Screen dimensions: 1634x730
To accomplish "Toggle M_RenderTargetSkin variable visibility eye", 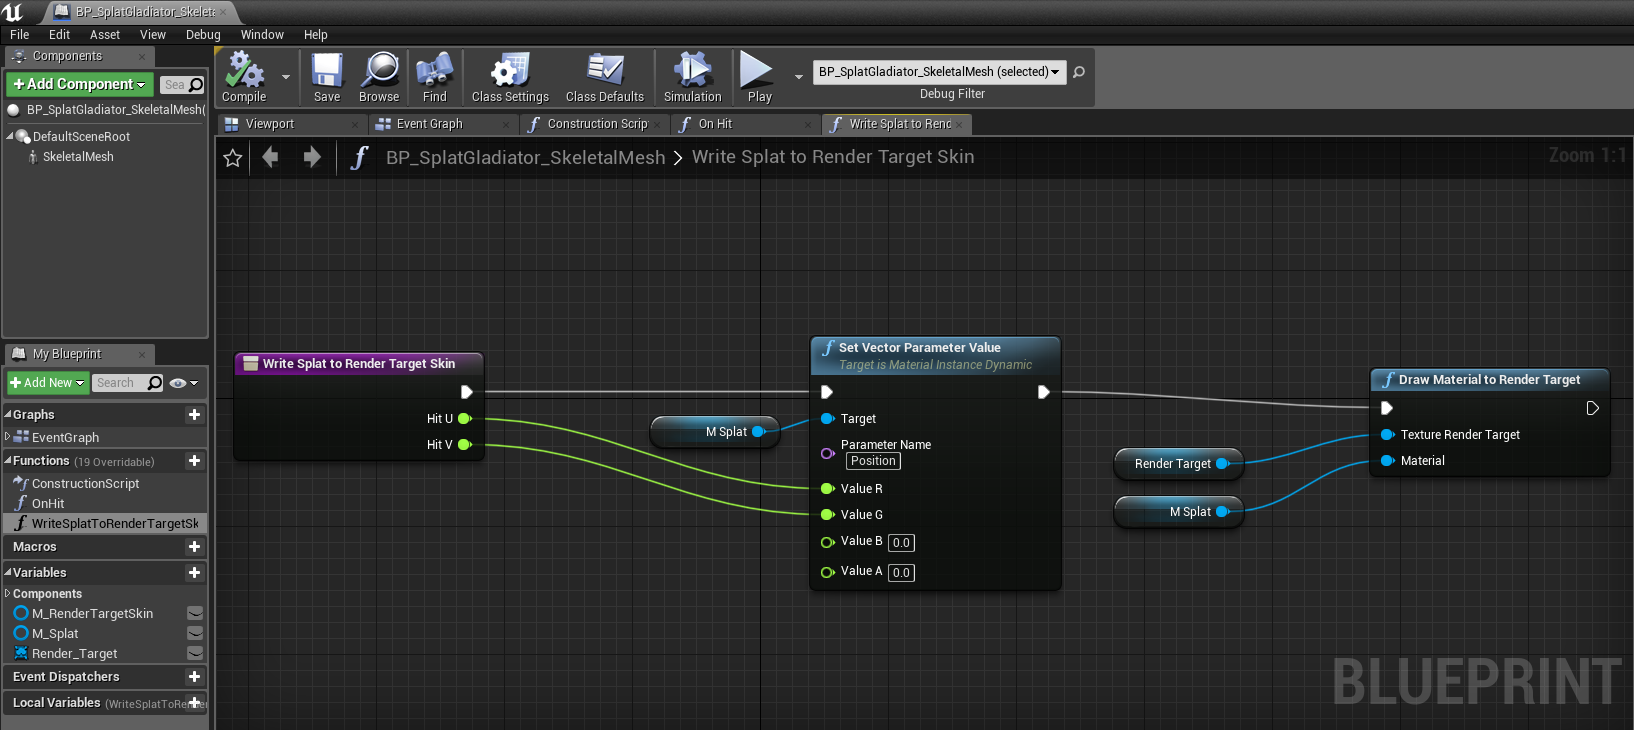I will 195,613.
